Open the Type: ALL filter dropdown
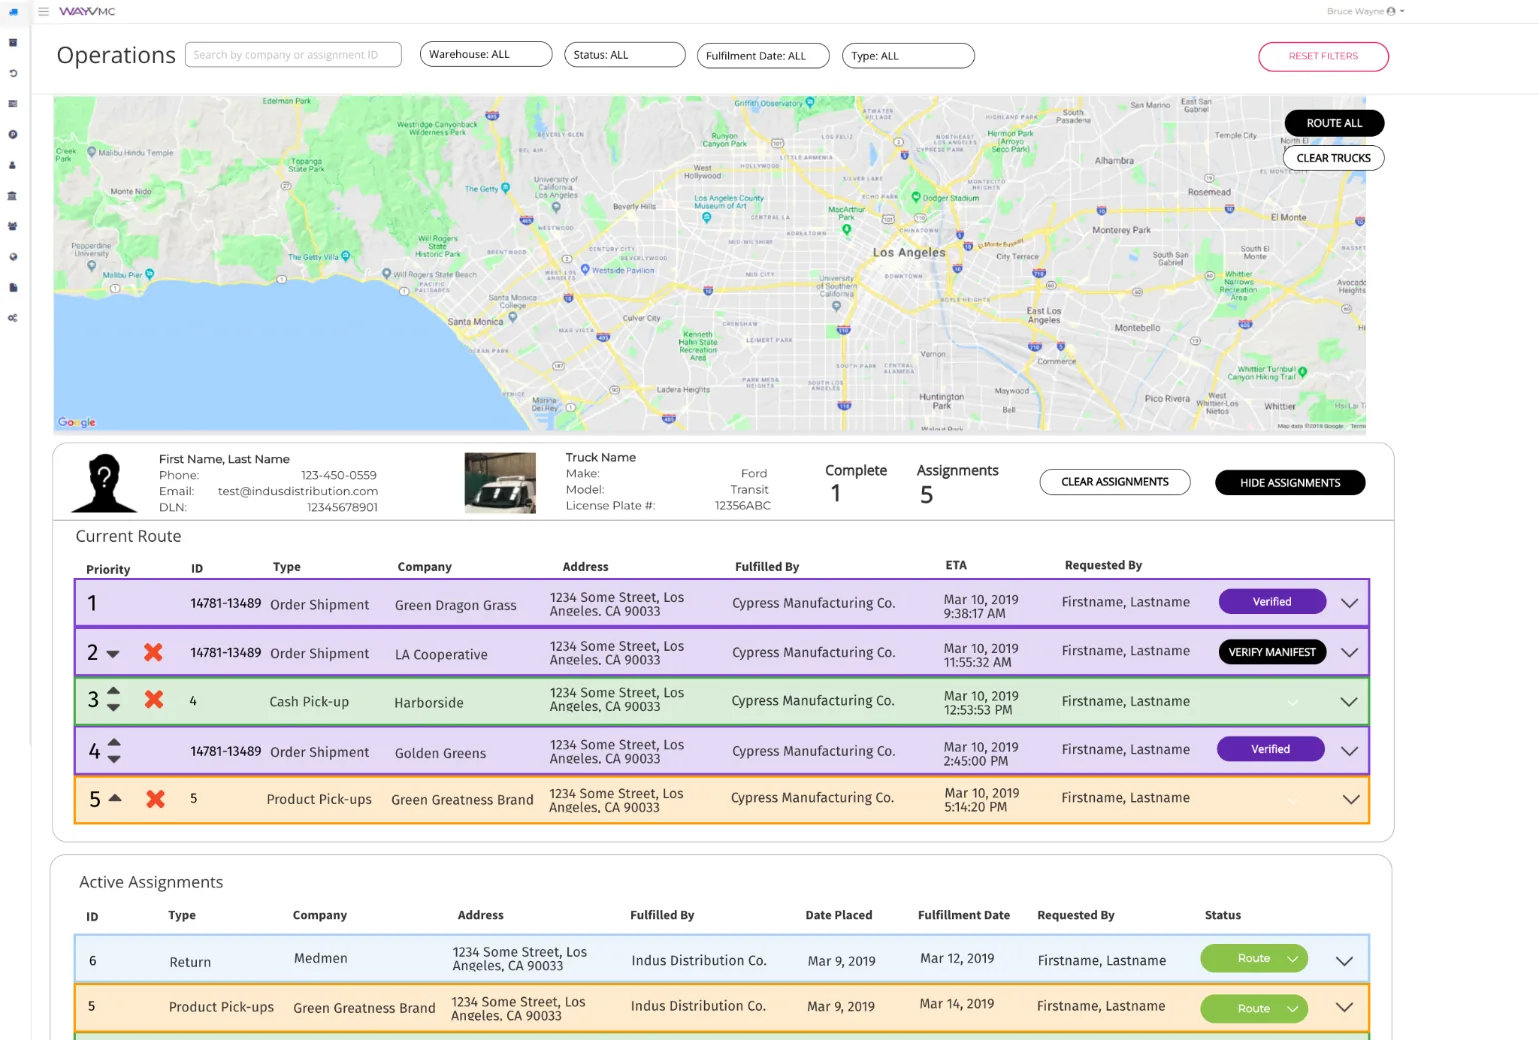 908,56
